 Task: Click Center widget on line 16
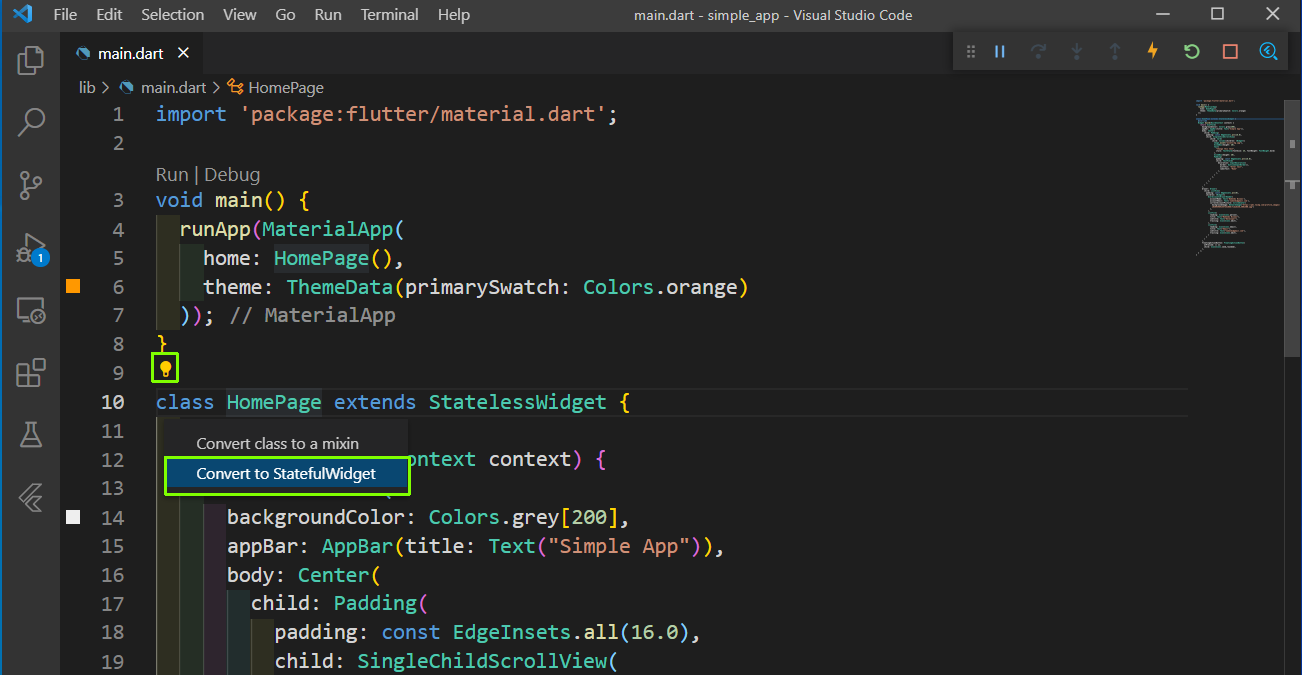pyautogui.click(x=334, y=575)
